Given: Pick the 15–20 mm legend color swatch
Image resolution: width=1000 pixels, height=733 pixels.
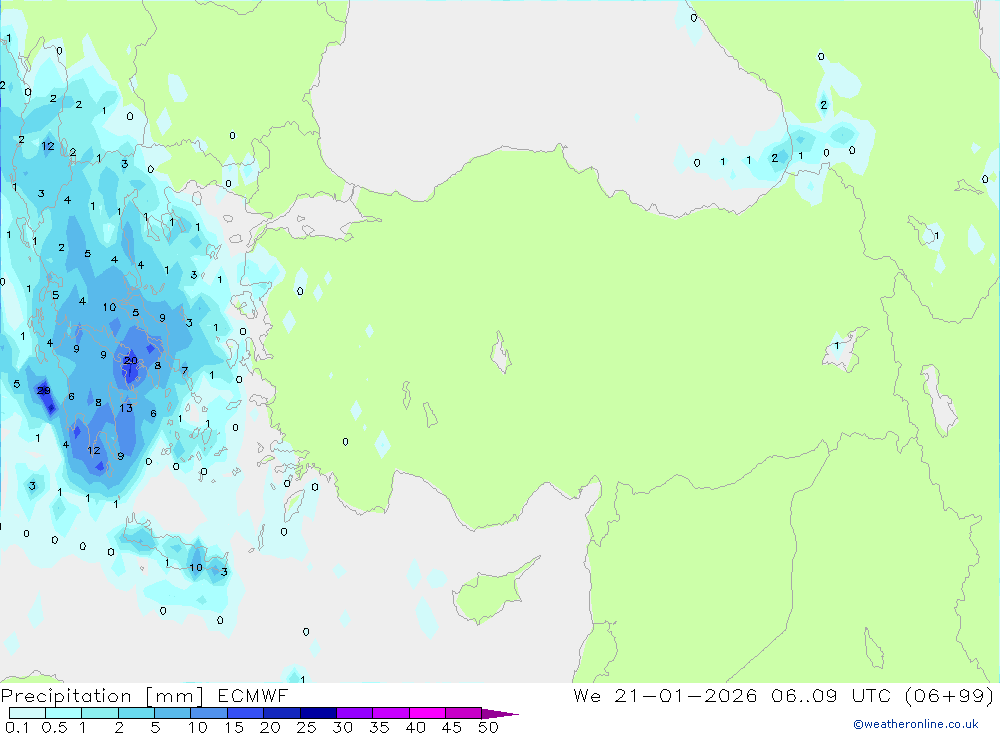Looking at the screenshot, I should click(245, 713).
